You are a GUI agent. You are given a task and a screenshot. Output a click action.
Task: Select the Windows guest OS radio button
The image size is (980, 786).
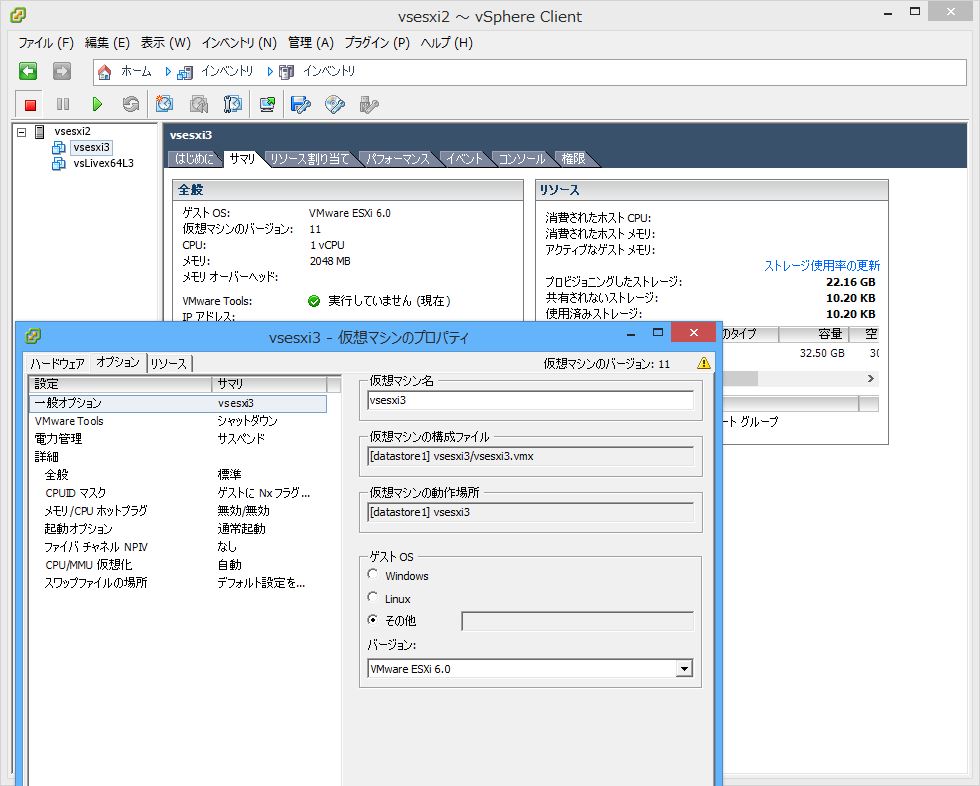(x=372, y=574)
